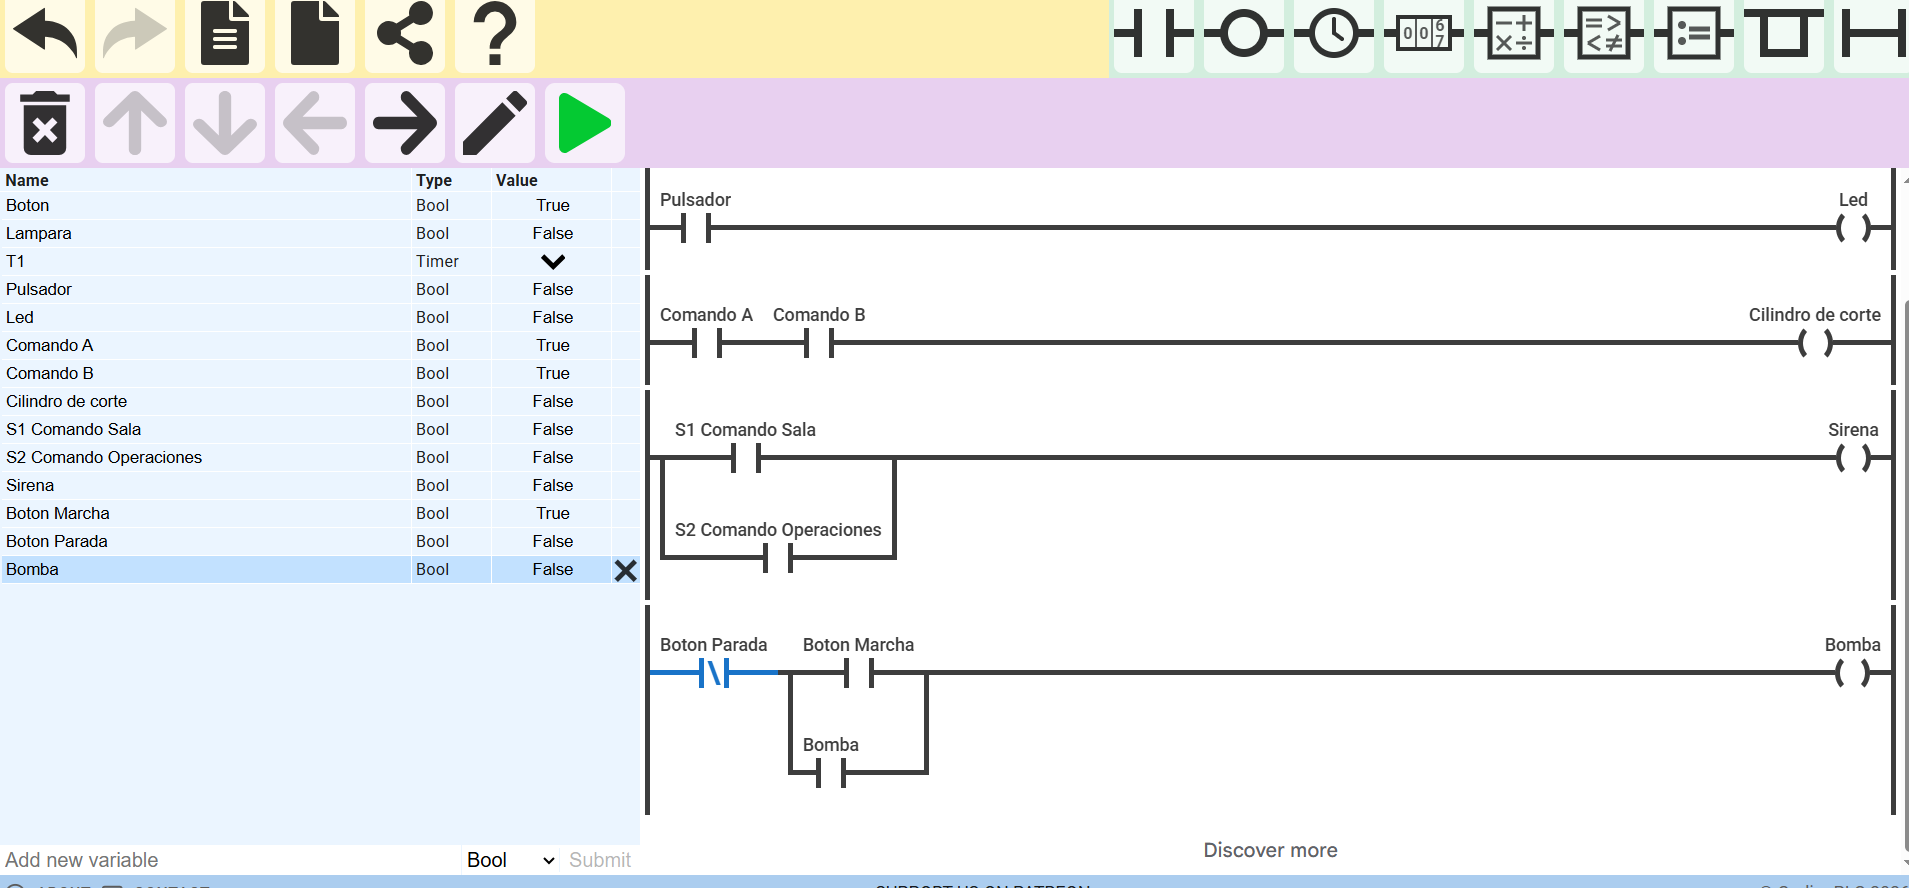Select the Led variable name

[20, 317]
